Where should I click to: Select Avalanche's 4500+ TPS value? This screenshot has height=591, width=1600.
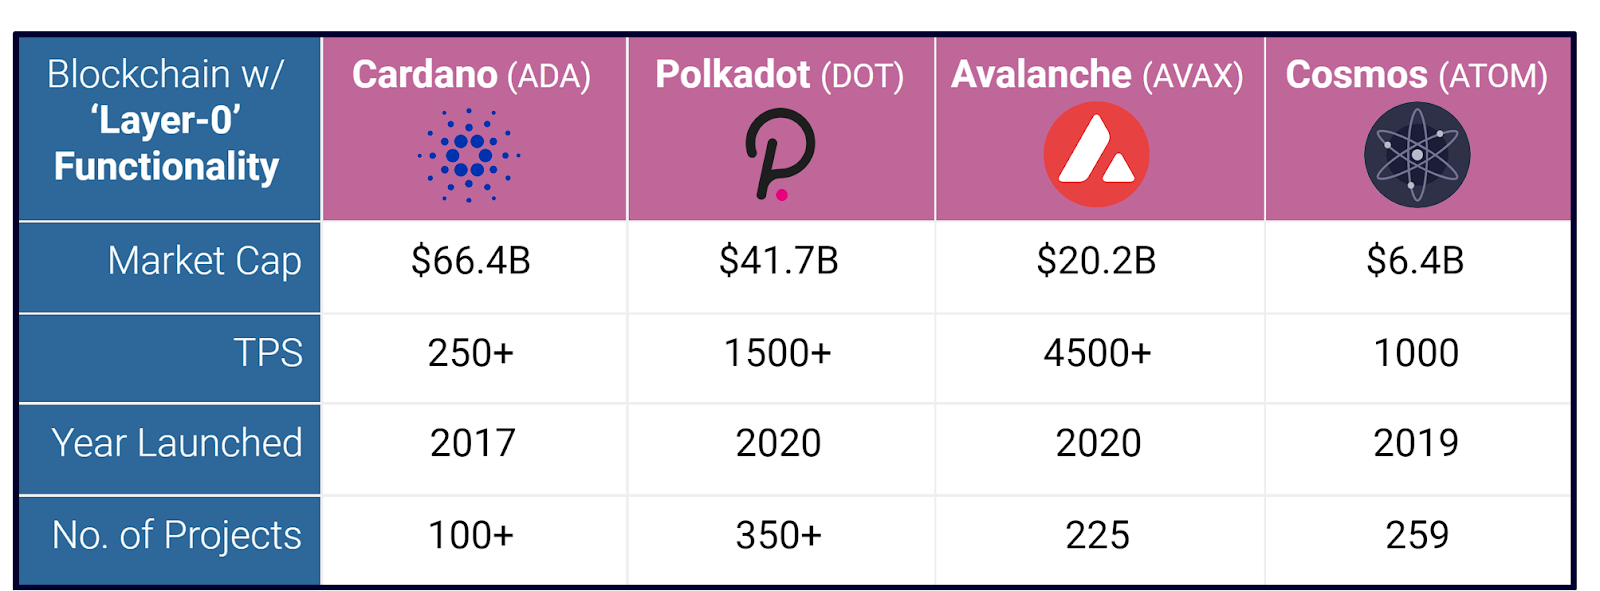[1097, 353]
